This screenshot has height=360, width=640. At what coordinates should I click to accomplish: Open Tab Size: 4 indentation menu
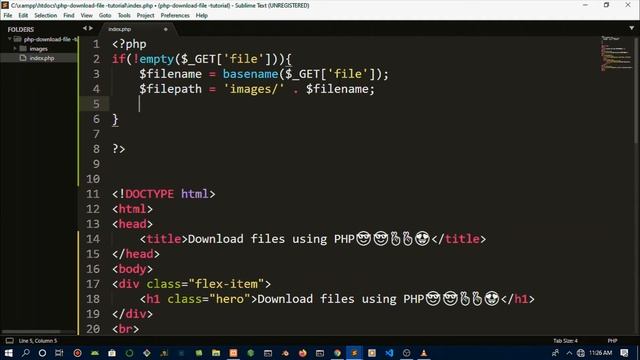pos(565,340)
